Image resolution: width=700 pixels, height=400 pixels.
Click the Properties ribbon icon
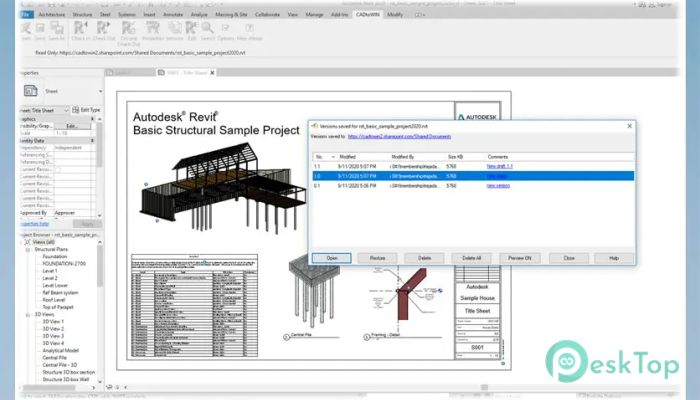[153, 28]
